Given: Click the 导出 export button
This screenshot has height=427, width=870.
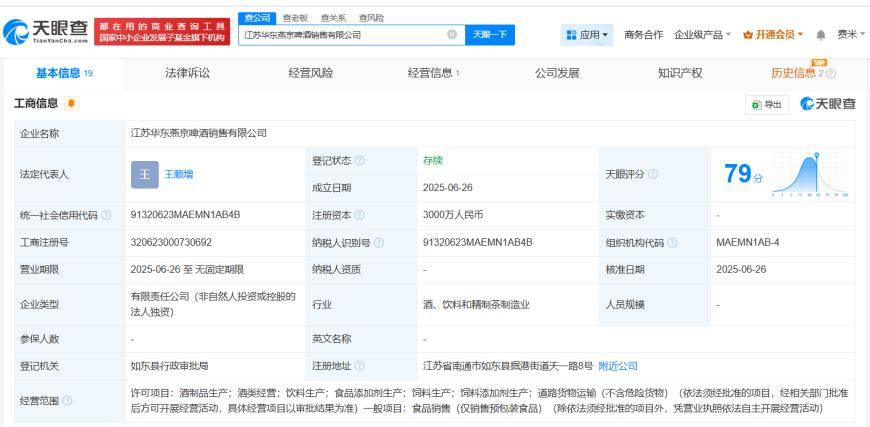Looking at the screenshot, I should click(767, 105).
